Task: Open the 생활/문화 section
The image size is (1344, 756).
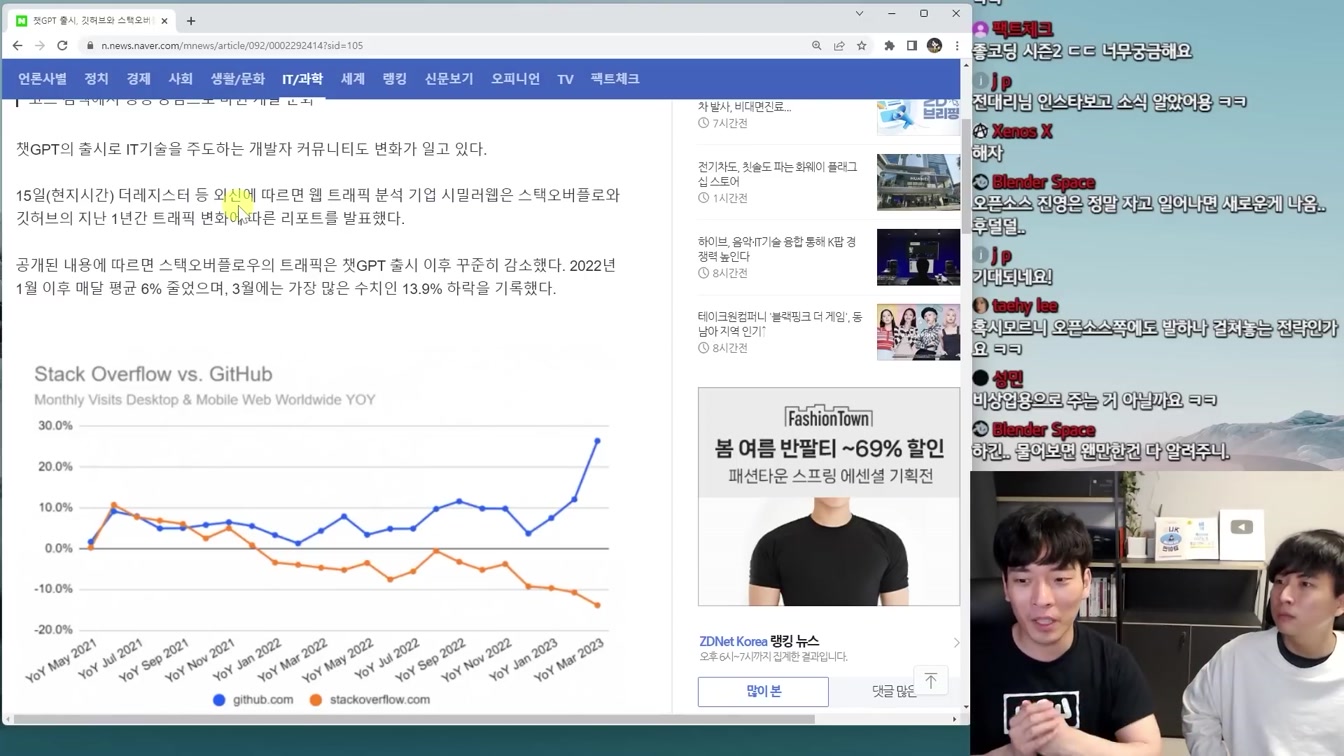Action: pos(237,79)
